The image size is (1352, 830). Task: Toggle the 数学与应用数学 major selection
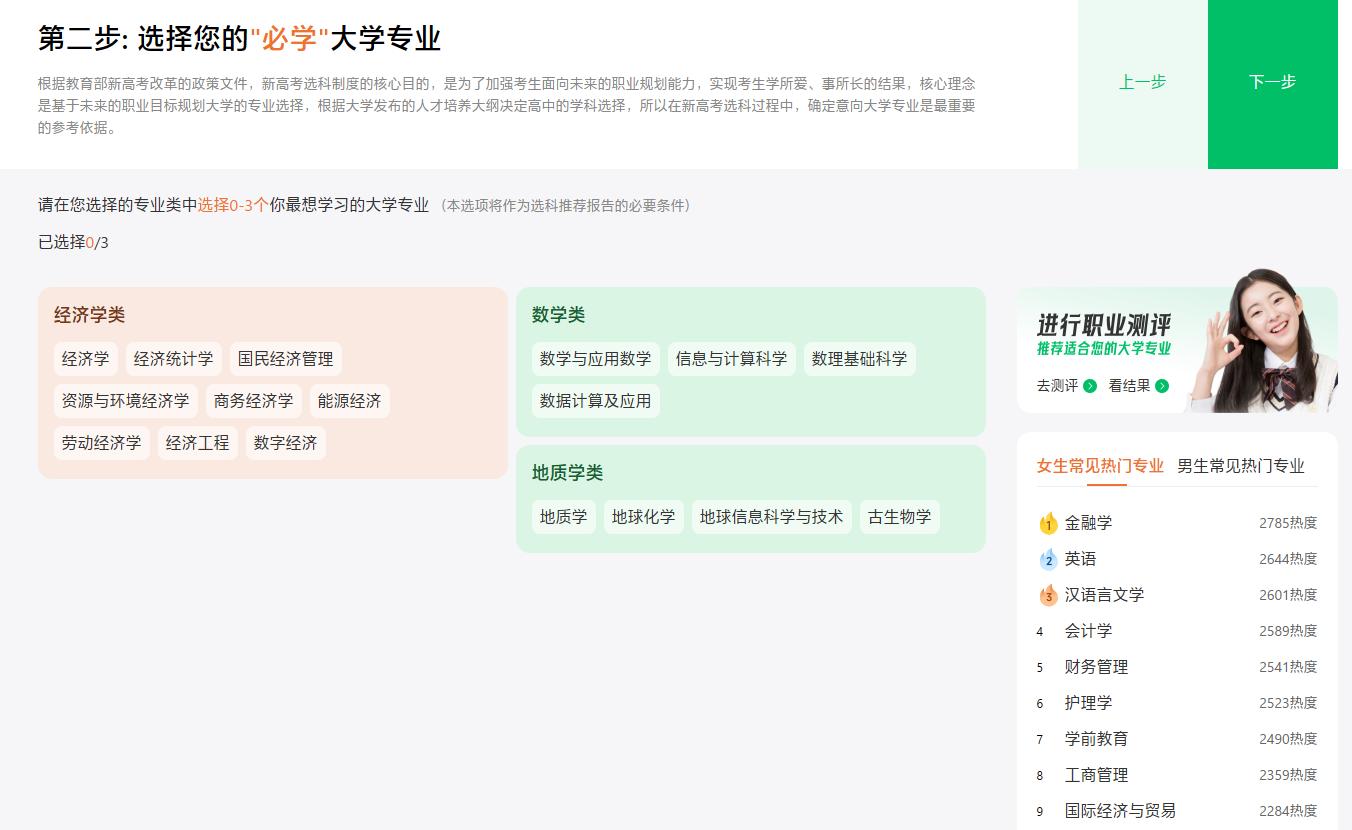pyautogui.click(x=595, y=358)
